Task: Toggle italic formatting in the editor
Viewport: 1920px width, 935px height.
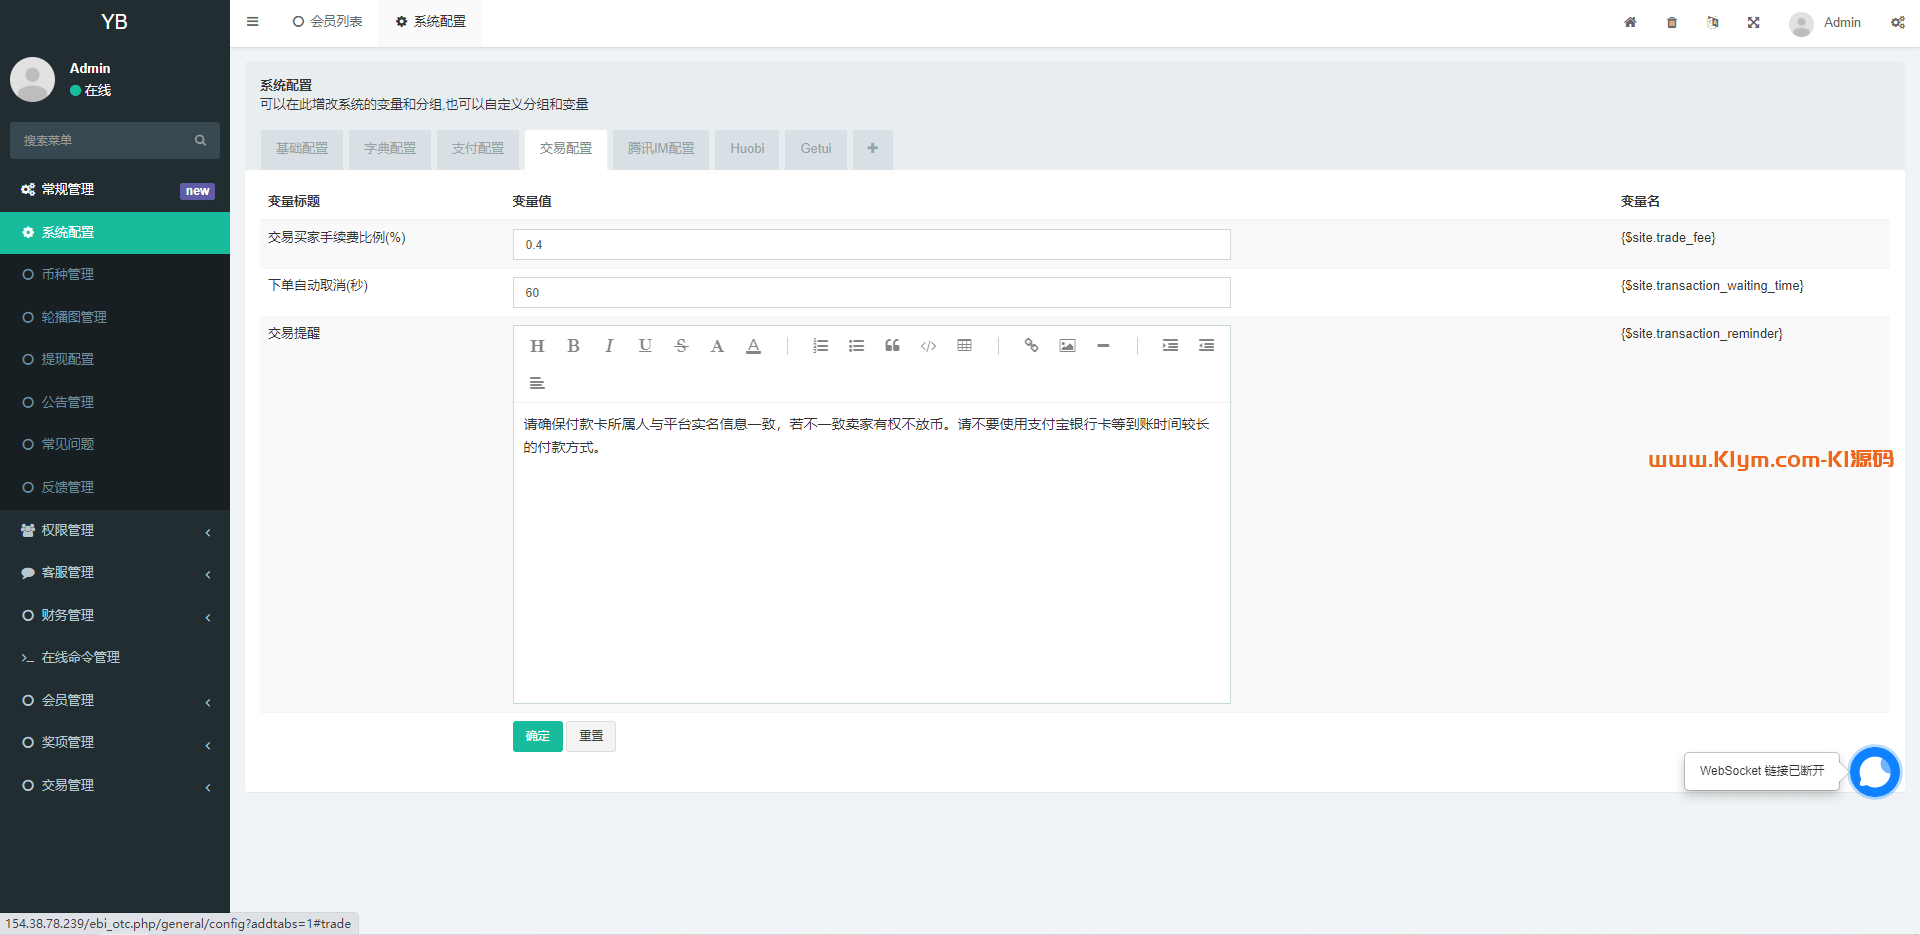Action: click(609, 346)
